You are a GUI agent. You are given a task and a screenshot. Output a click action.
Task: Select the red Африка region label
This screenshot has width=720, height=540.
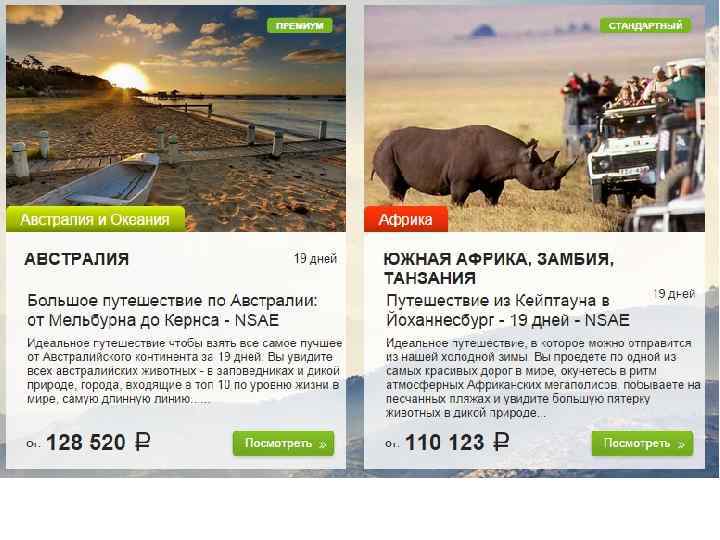click(x=406, y=219)
